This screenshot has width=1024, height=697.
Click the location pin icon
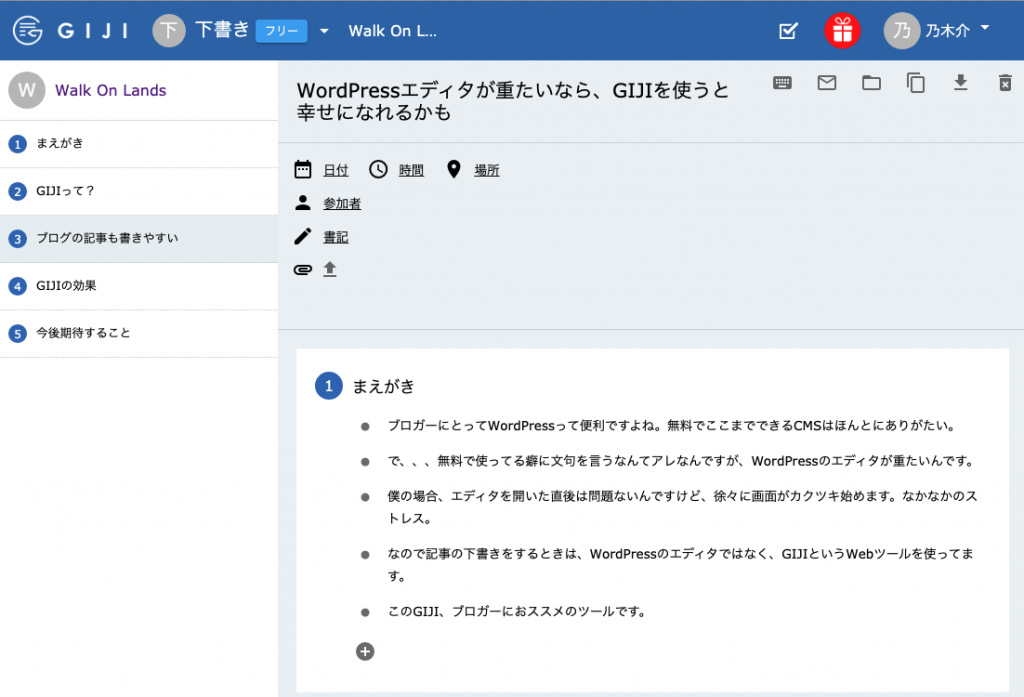[454, 169]
